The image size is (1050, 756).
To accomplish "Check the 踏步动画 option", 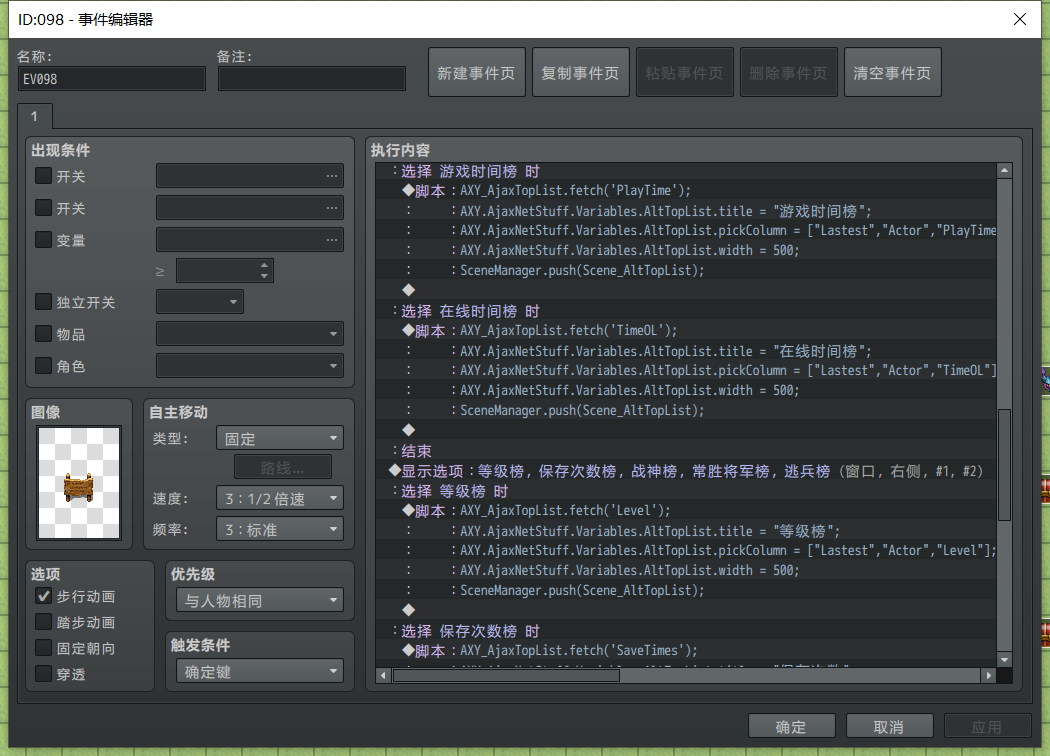I will (x=44, y=622).
